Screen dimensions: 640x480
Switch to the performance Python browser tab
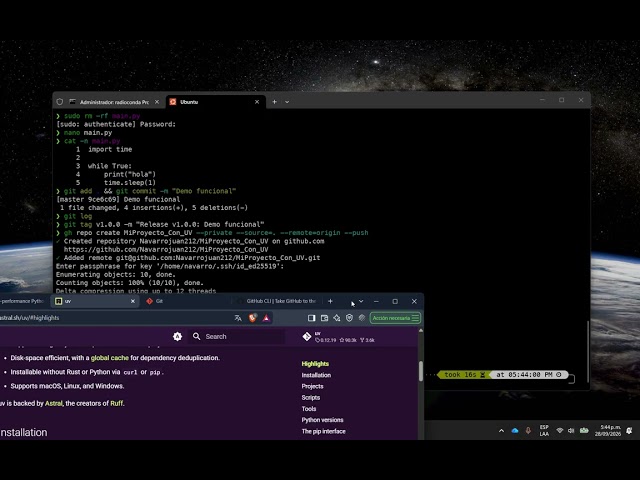(x=24, y=301)
